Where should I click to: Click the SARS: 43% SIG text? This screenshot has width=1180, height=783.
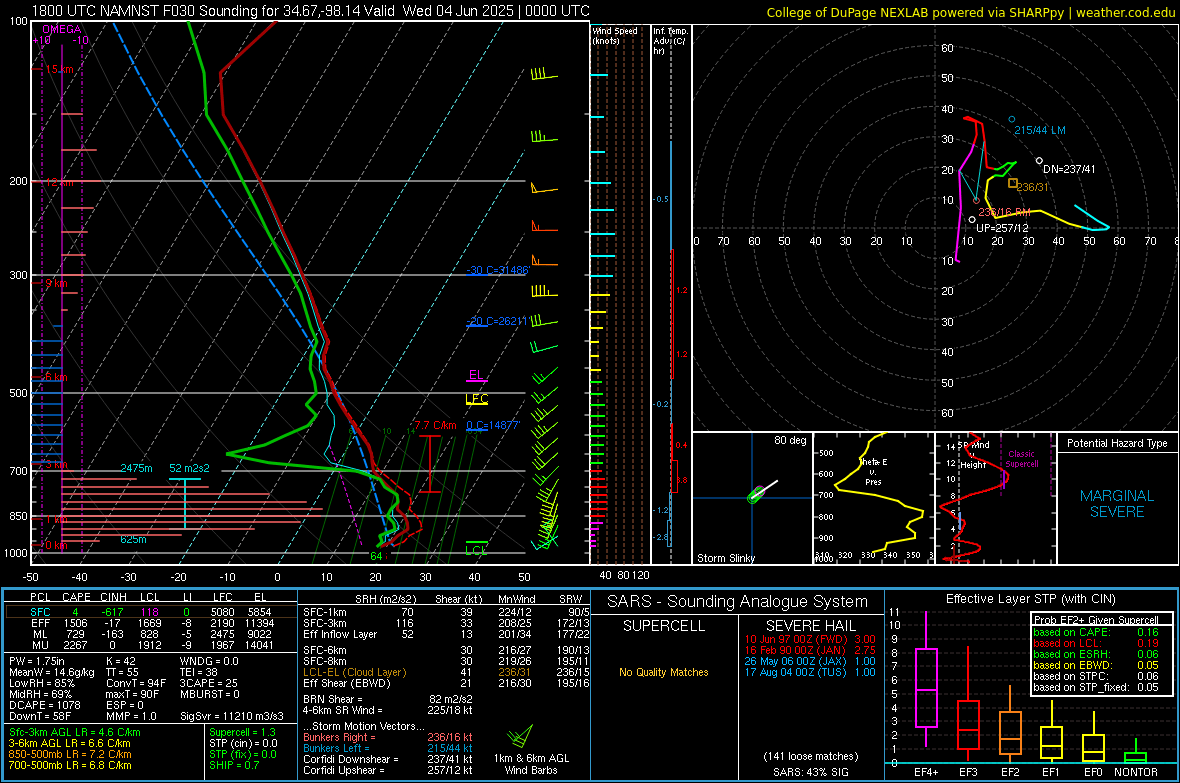[x=810, y=772]
